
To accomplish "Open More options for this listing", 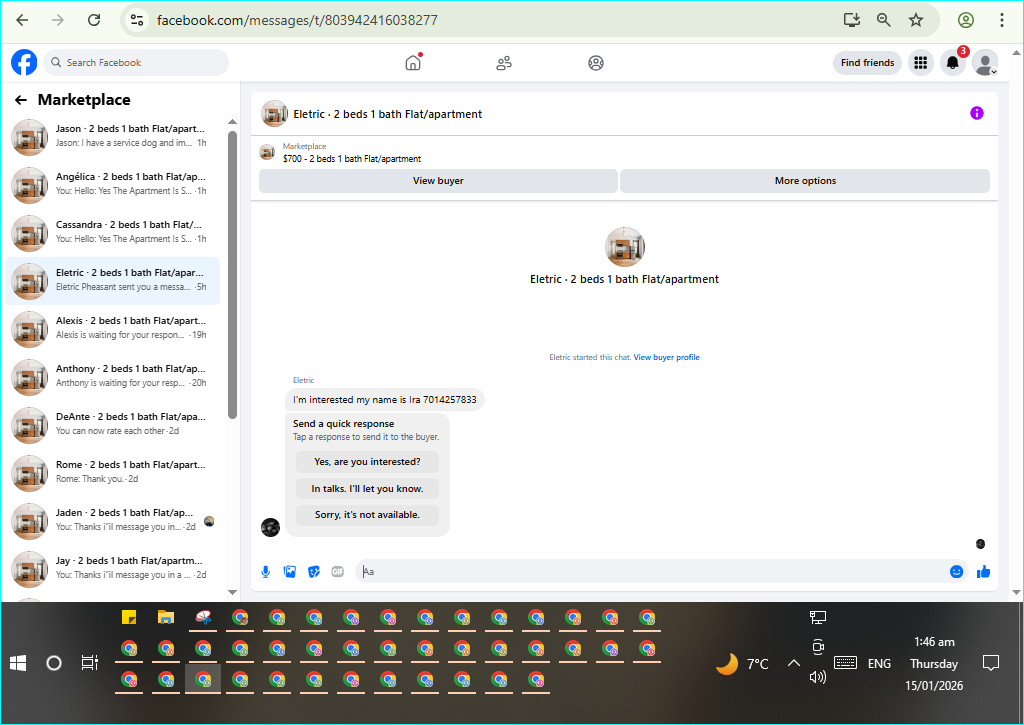I will 805,181.
